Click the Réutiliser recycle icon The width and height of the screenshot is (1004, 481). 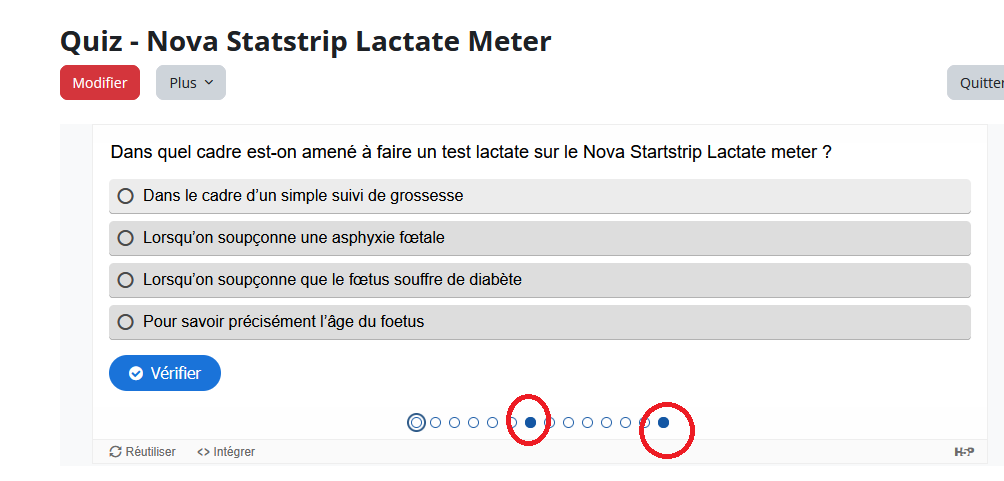116,452
